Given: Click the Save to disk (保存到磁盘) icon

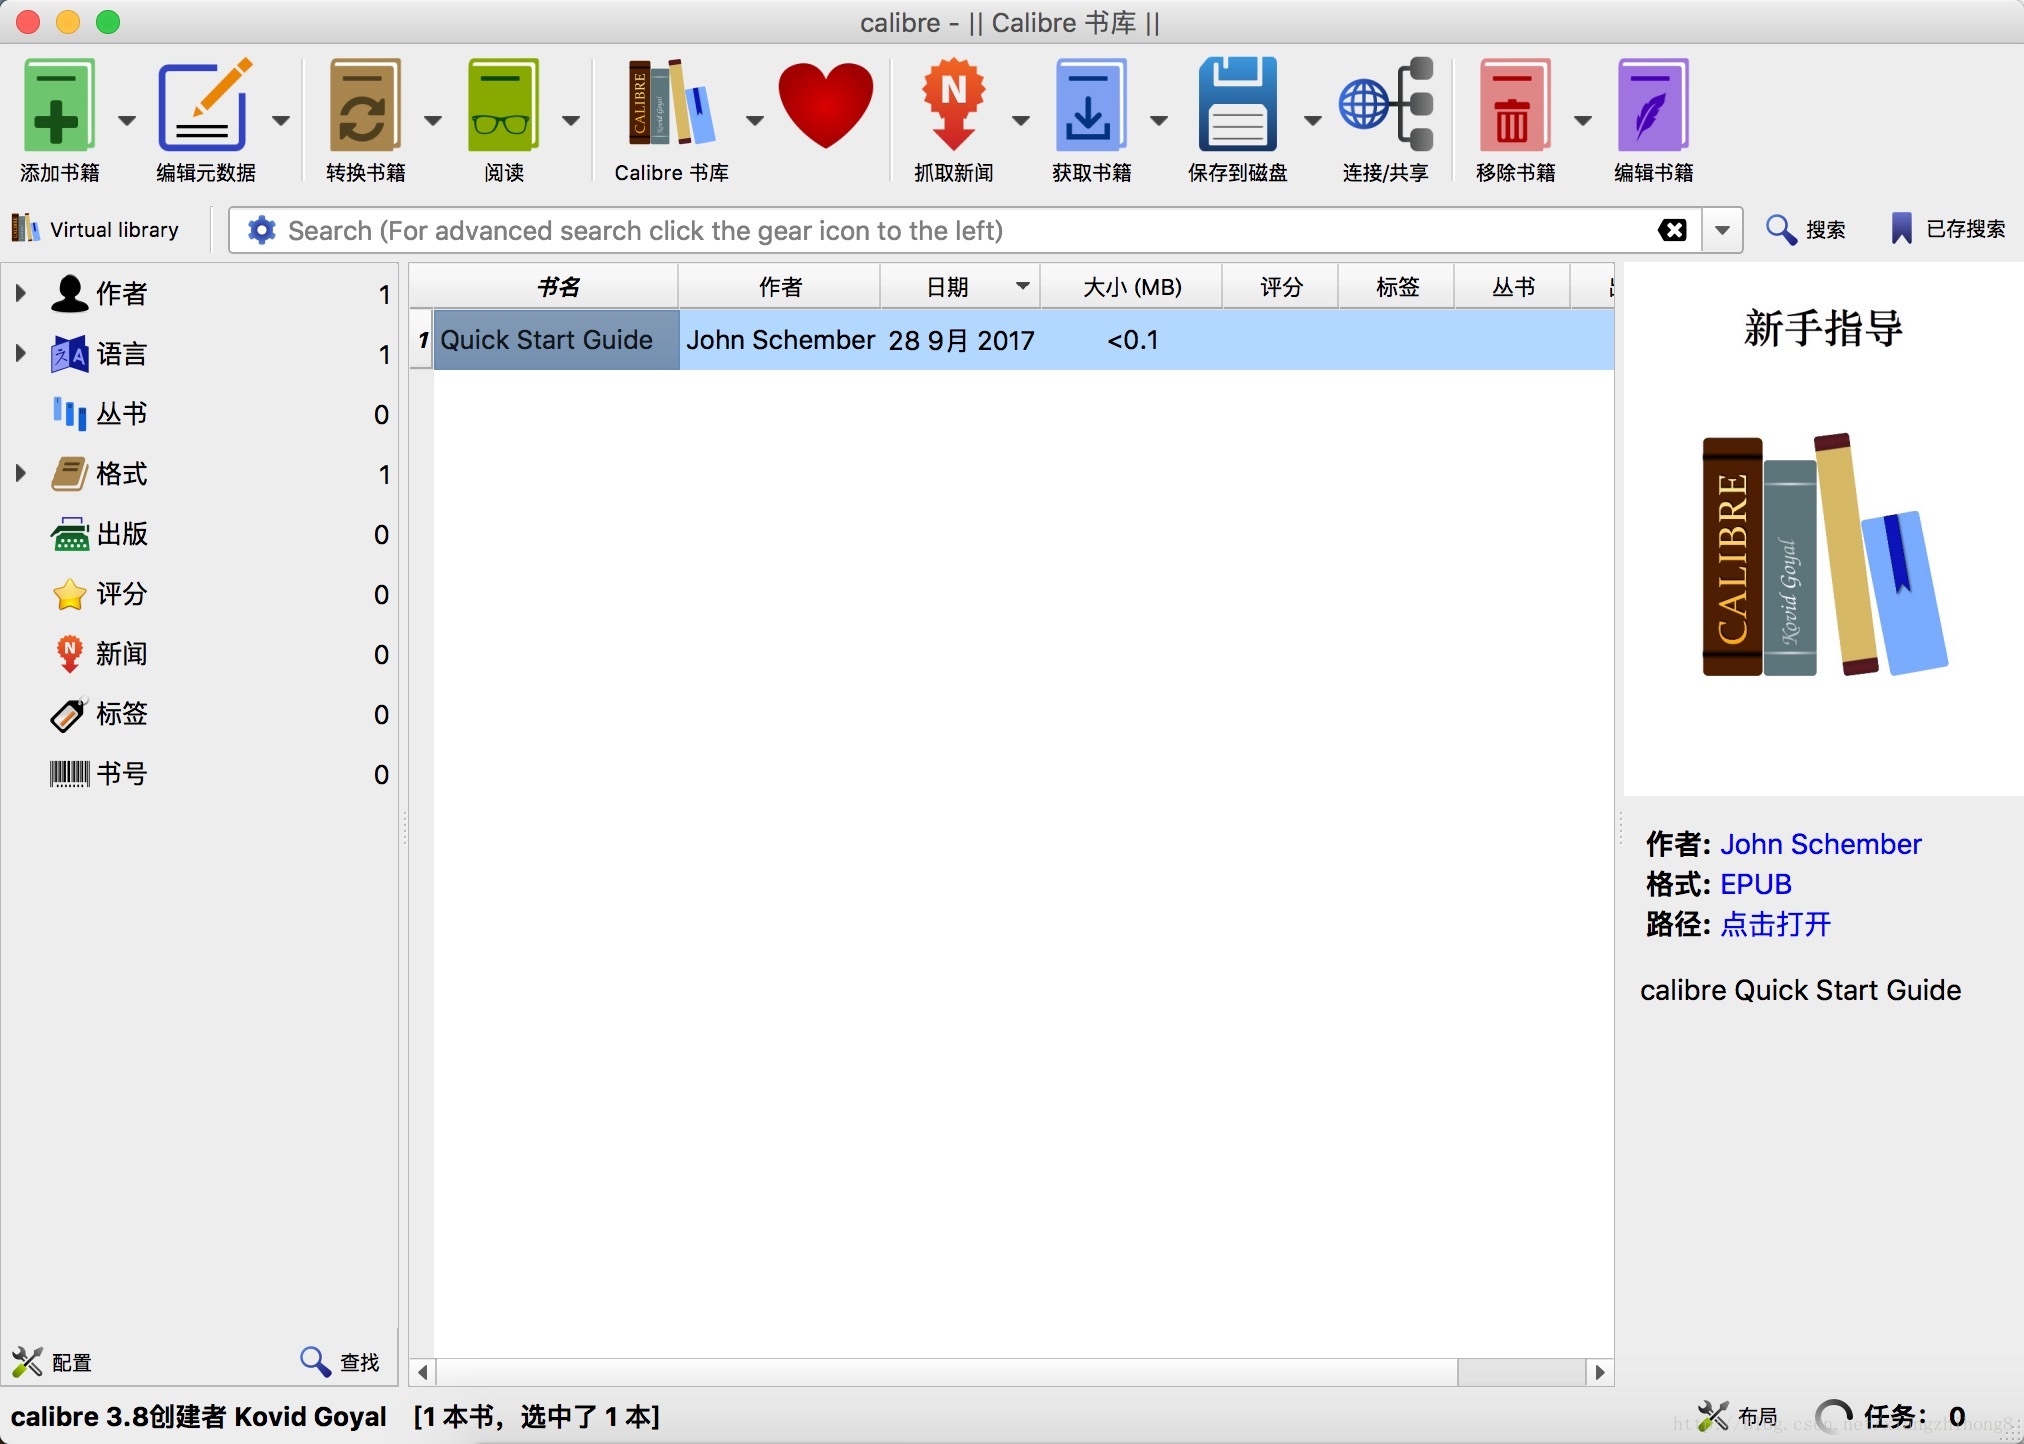Looking at the screenshot, I should (x=1238, y=105).
